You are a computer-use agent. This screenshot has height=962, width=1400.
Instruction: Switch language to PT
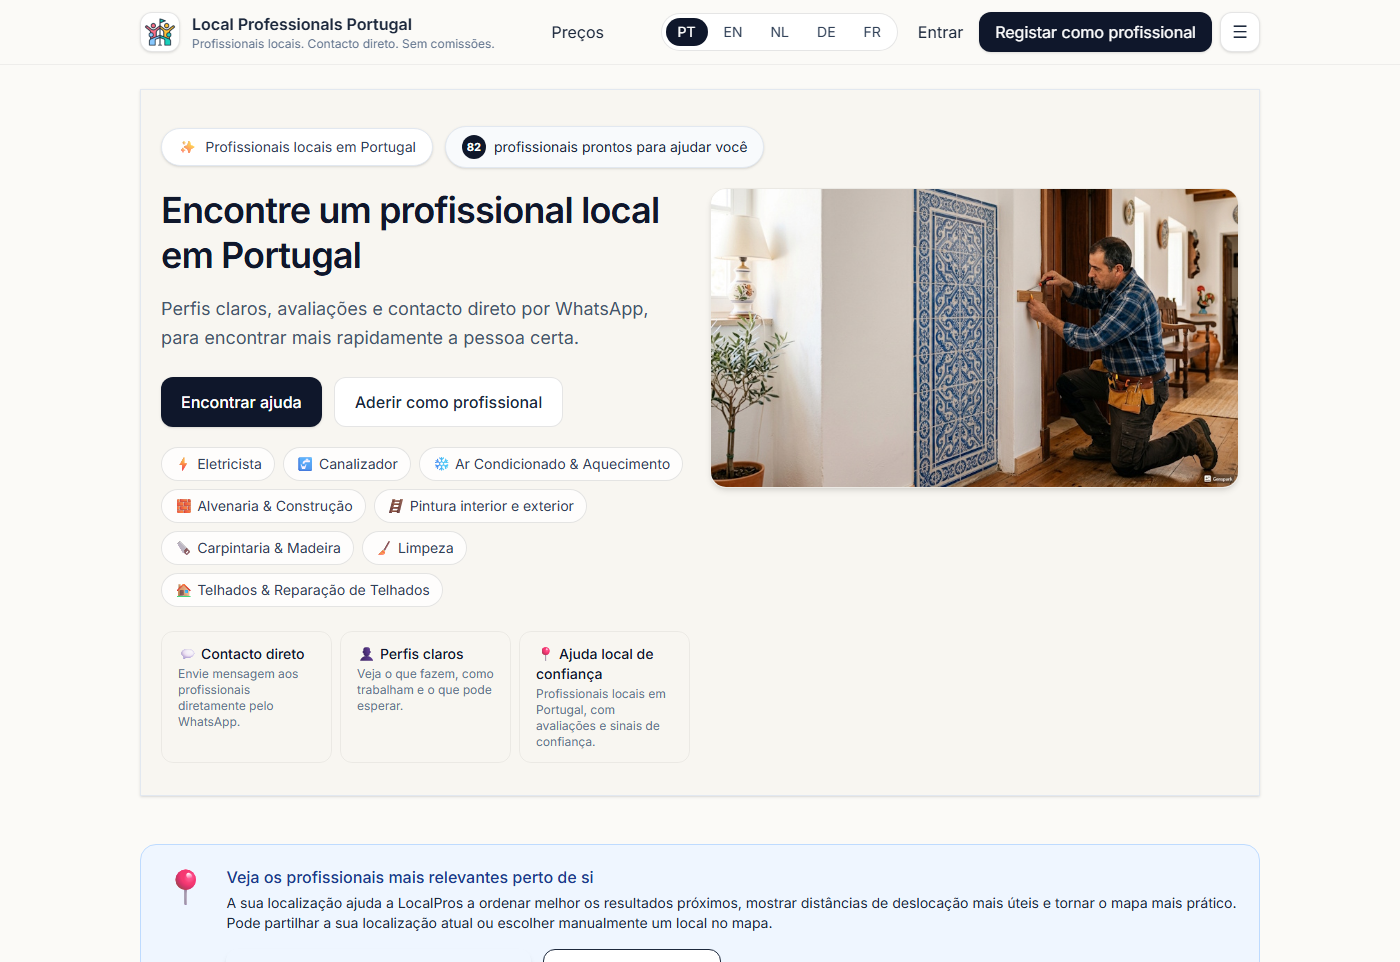pyautogui.click(x=686, y=32)
